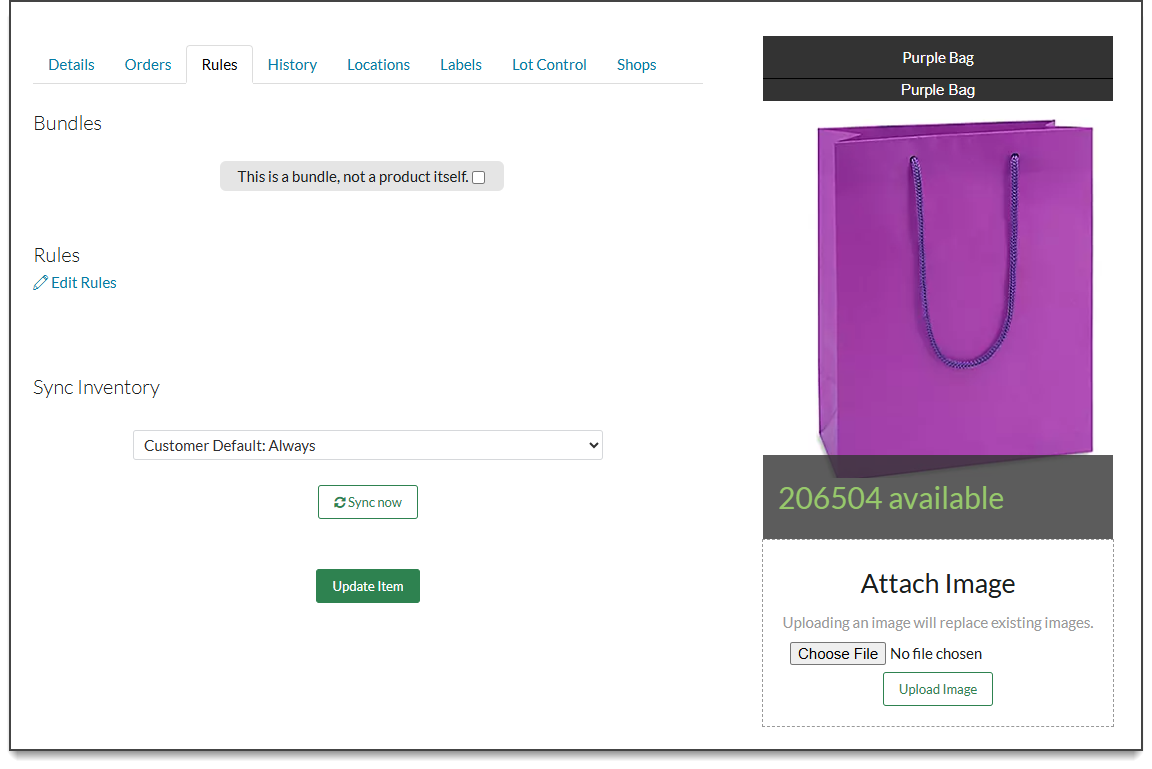The image size is (1152, 769).
Task: Open the Orders tab
Action: pos(148,65)
